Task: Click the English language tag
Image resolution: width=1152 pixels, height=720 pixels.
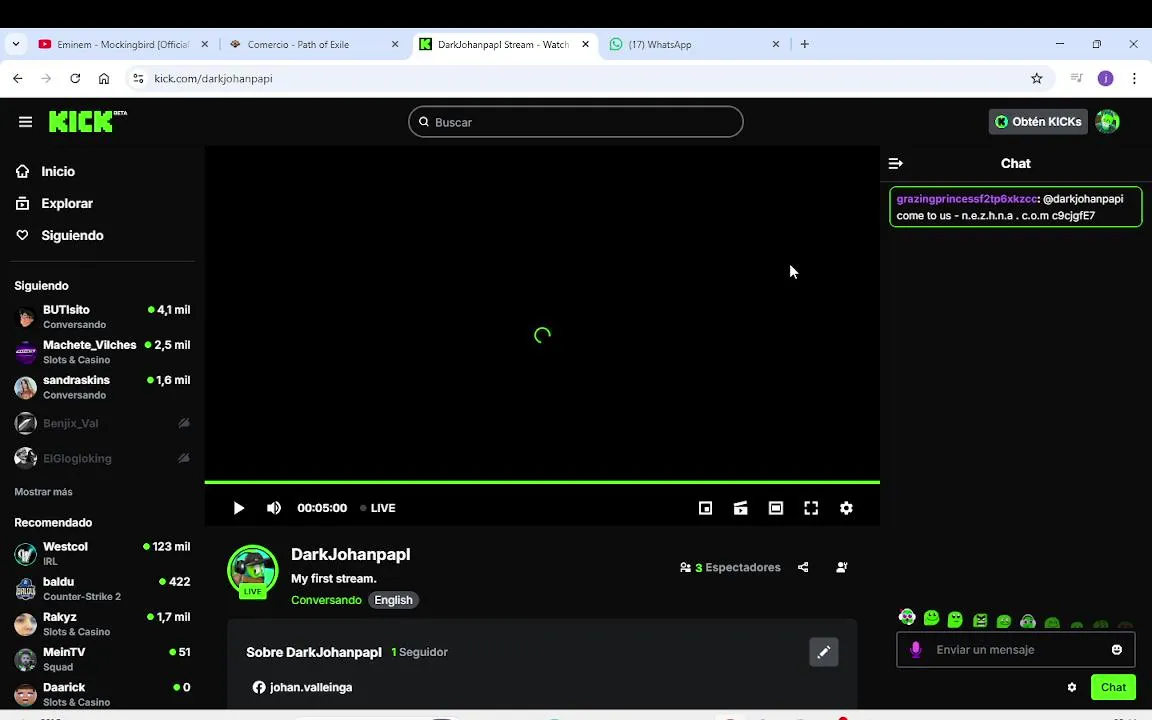Action: point(393,600)
